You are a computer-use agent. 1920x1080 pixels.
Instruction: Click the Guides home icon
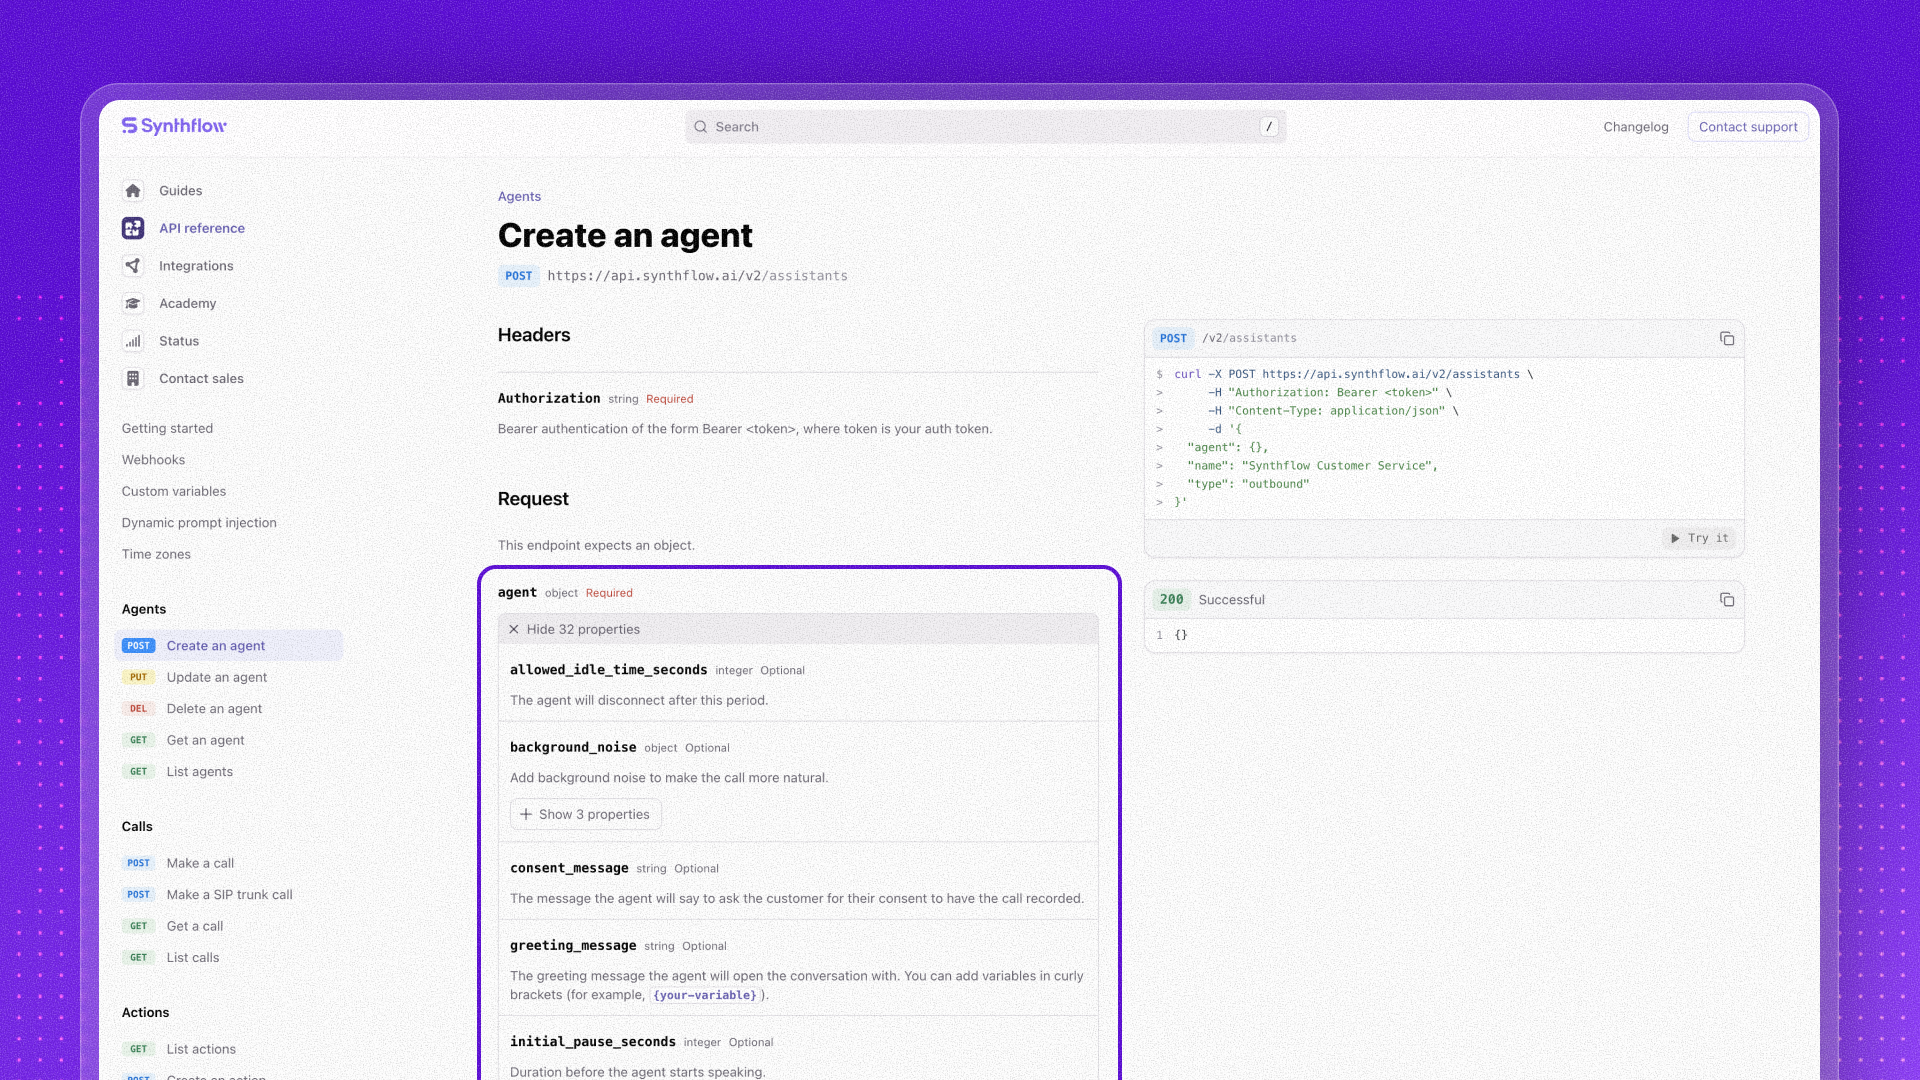tap(133, 191)
